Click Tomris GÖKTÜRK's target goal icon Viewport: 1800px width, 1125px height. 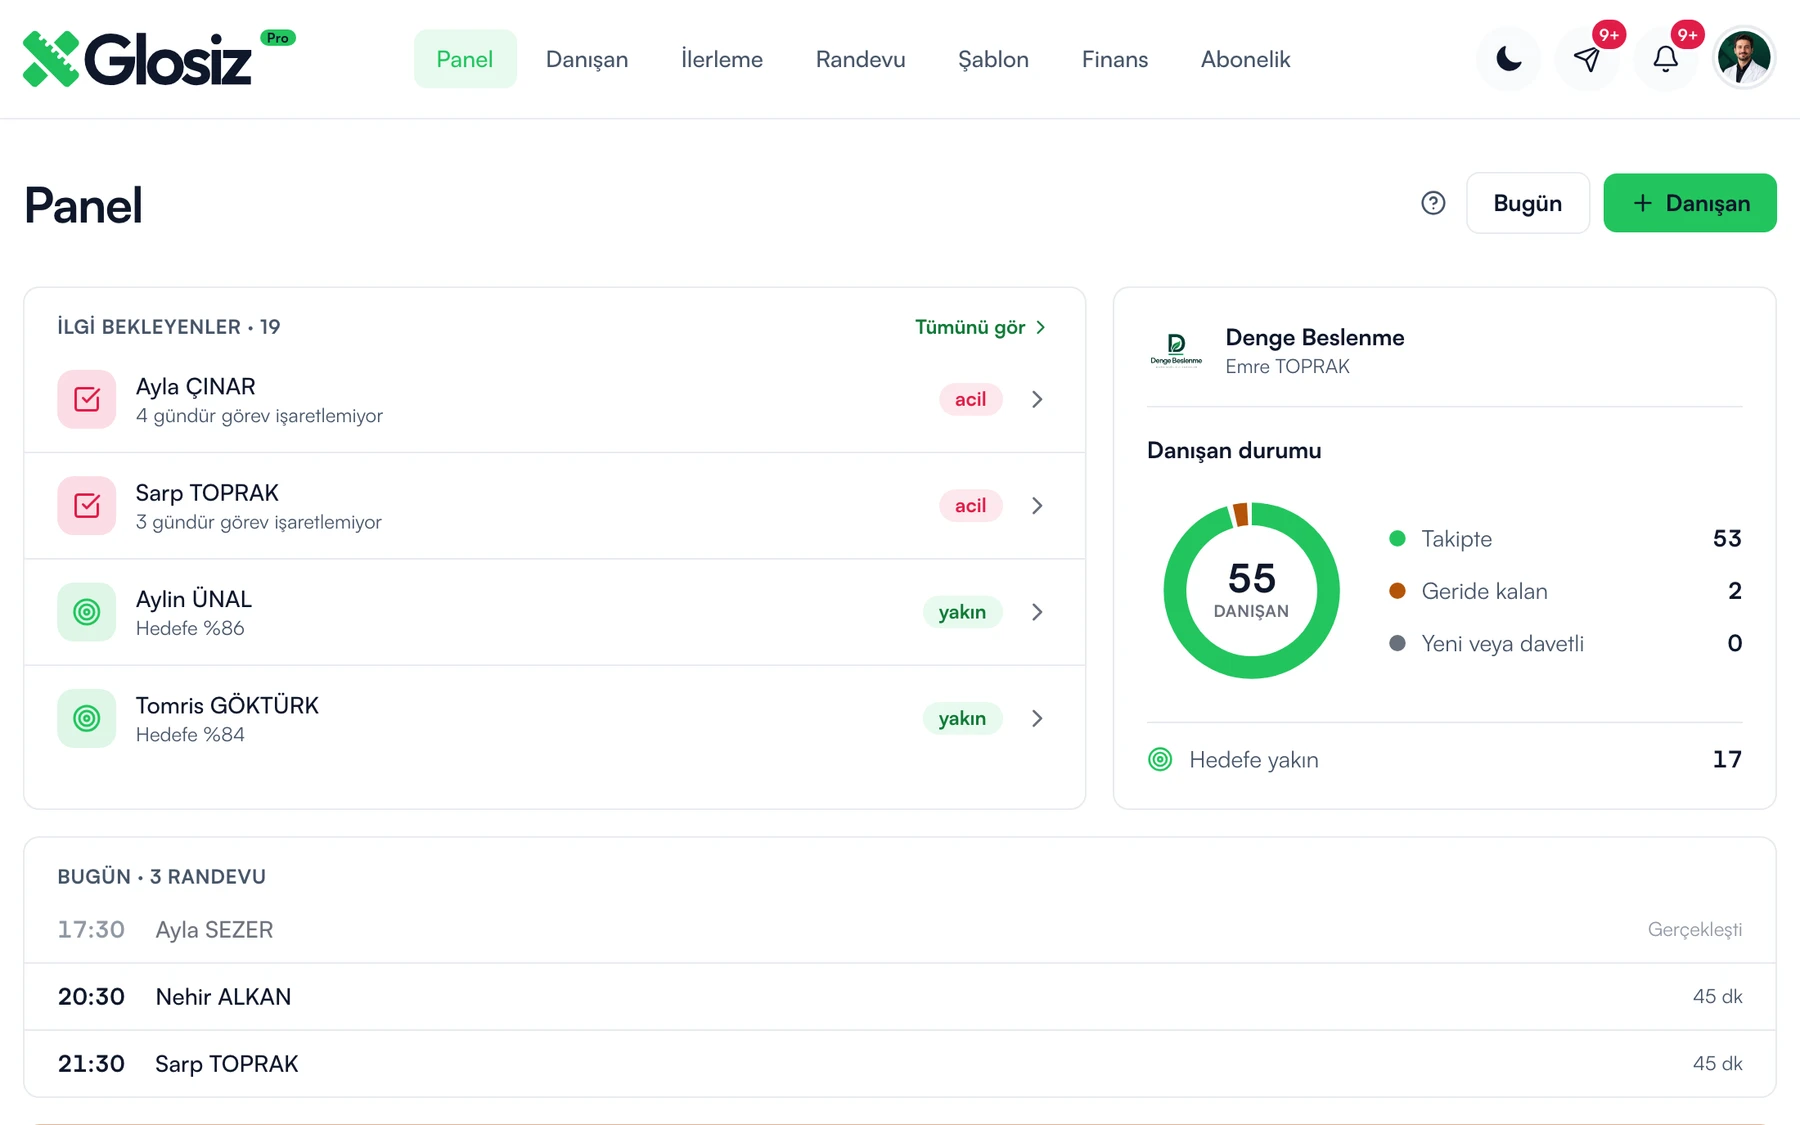(87, 718)
